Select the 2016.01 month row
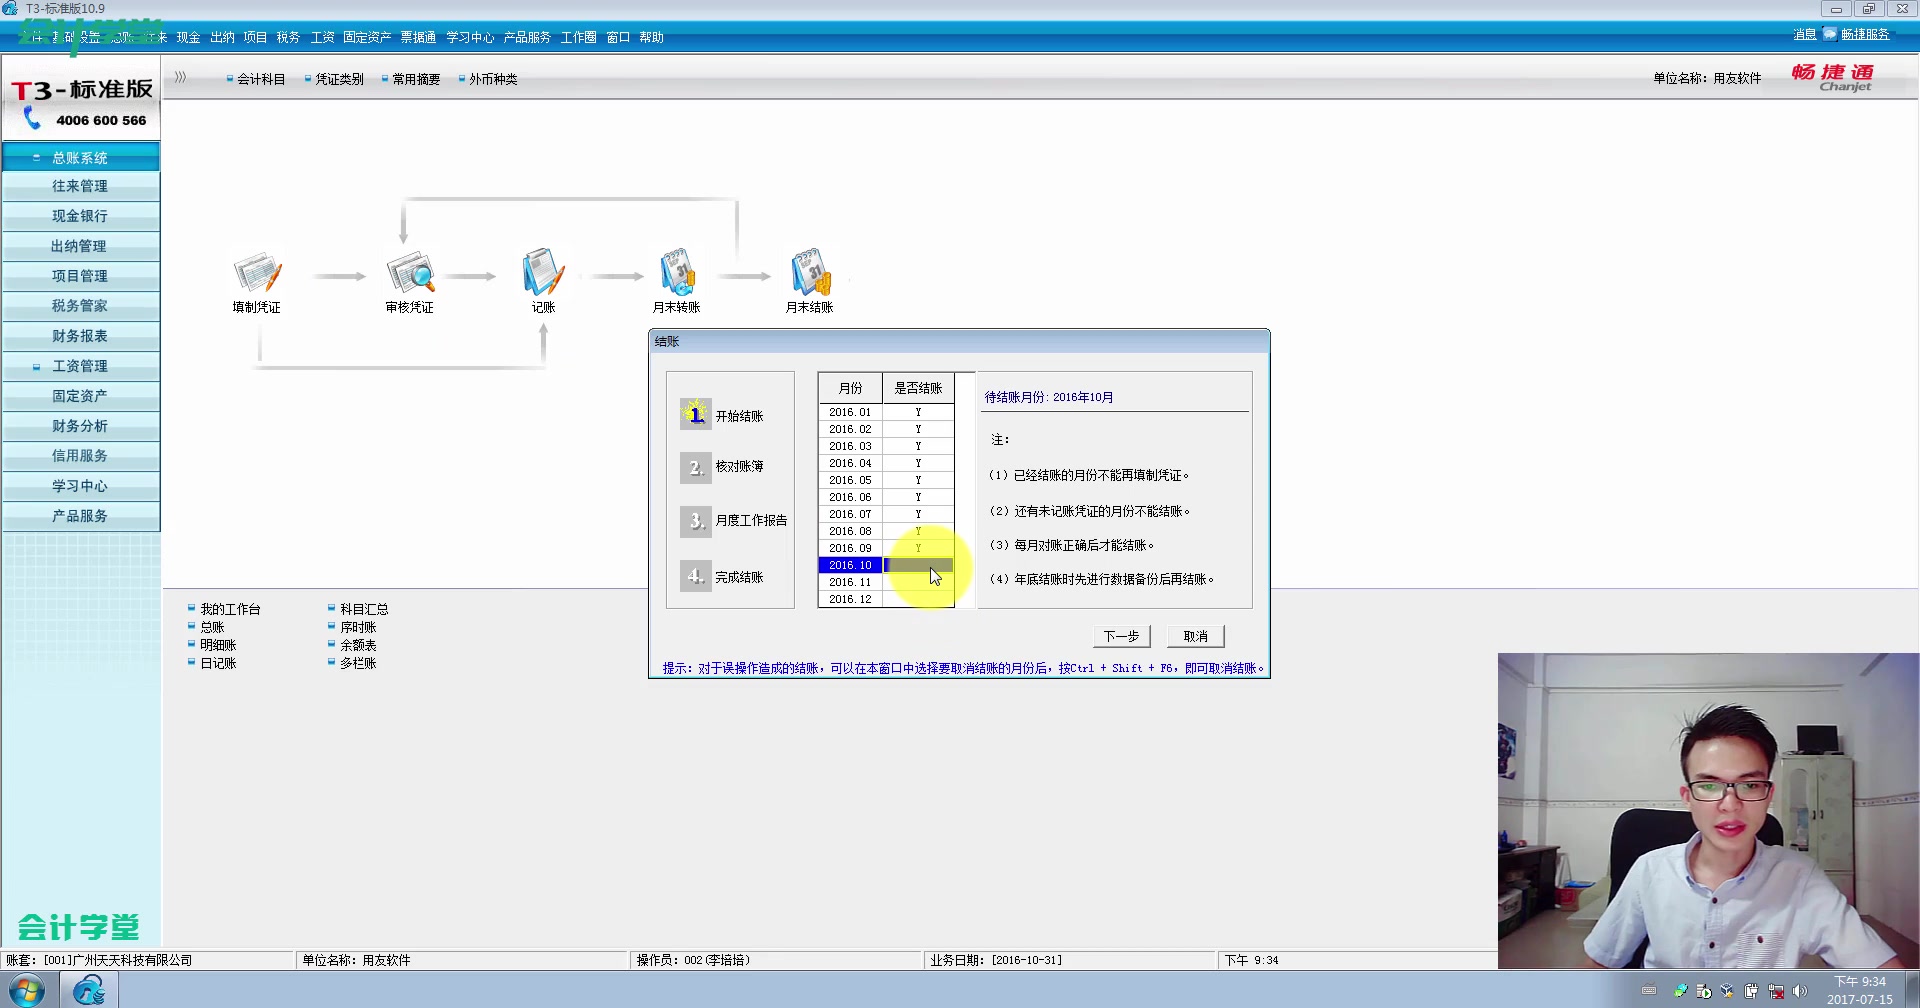 (x=886, y=412)
